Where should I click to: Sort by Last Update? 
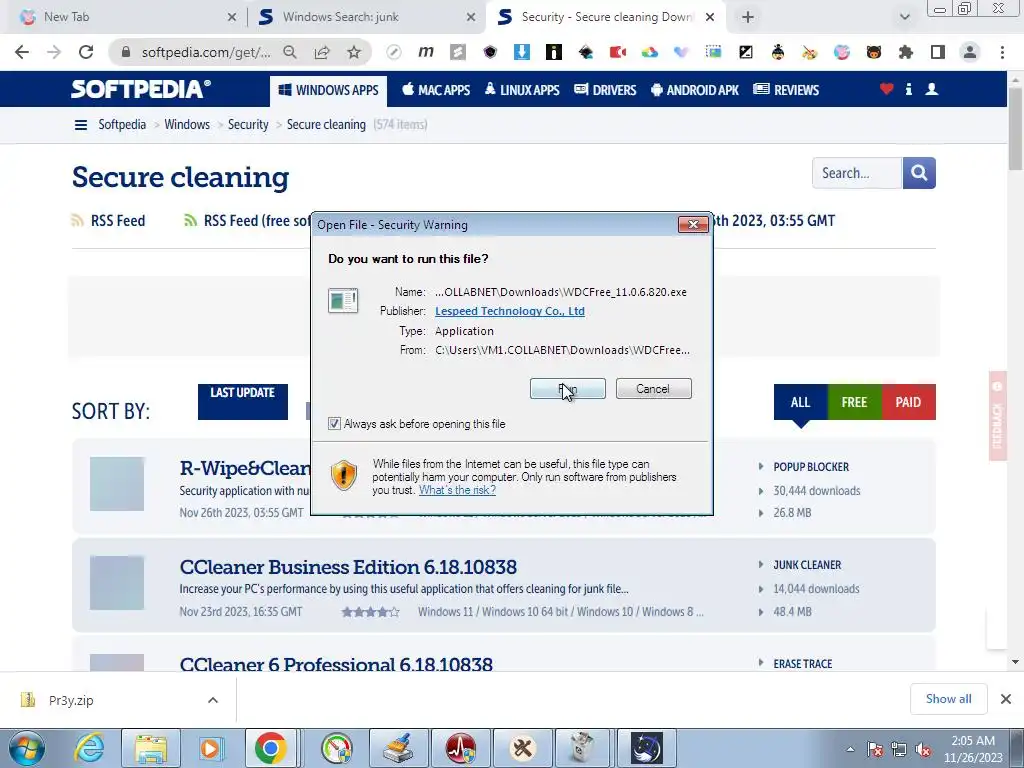(242, 402)
